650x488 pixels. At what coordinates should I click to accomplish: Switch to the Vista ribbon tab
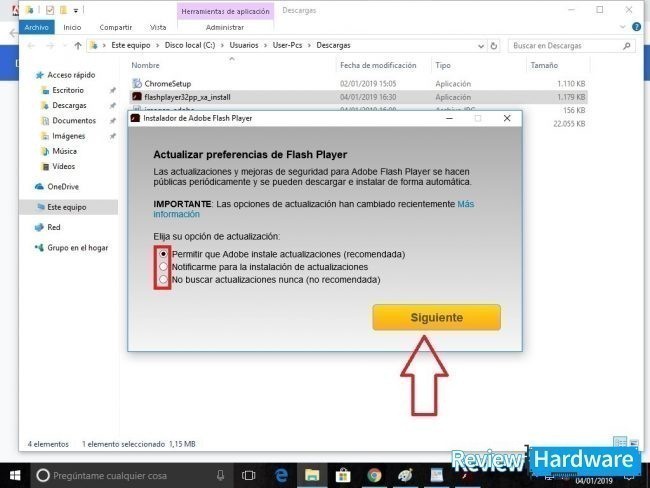(158, 27)
